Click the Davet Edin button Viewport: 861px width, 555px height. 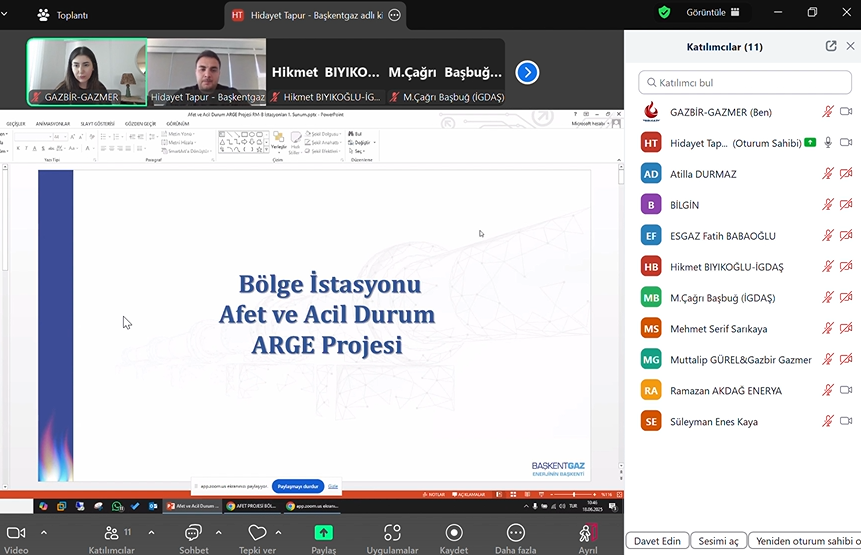point(657,541)
